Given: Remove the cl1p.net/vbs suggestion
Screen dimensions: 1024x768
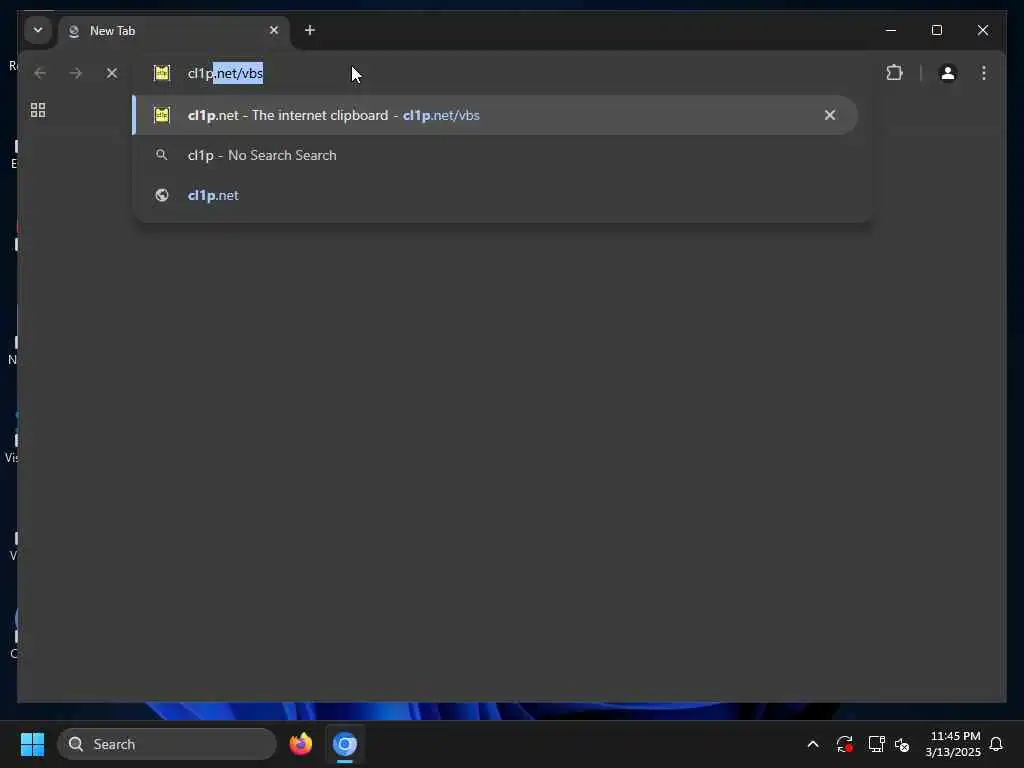Looking at the screenshot, I should coord(829,115).
